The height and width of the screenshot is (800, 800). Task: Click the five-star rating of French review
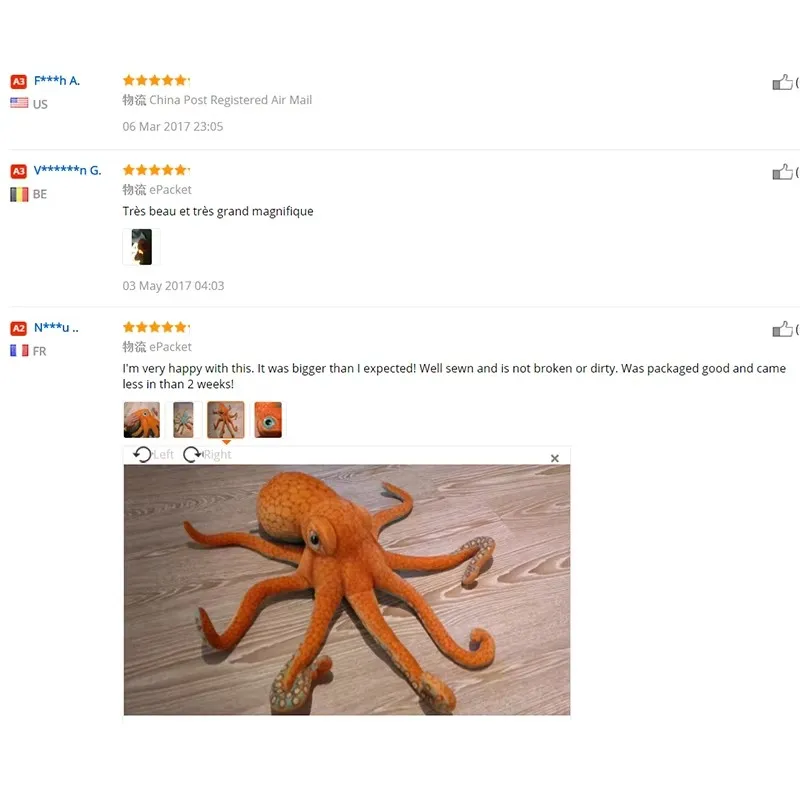(x=156, y=327)
